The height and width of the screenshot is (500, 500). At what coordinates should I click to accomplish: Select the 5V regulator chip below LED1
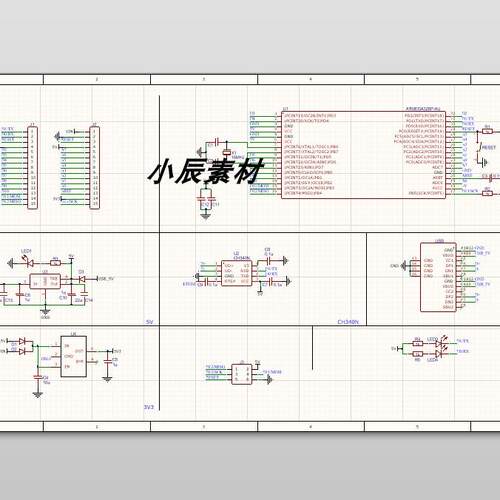click(45, 281)
